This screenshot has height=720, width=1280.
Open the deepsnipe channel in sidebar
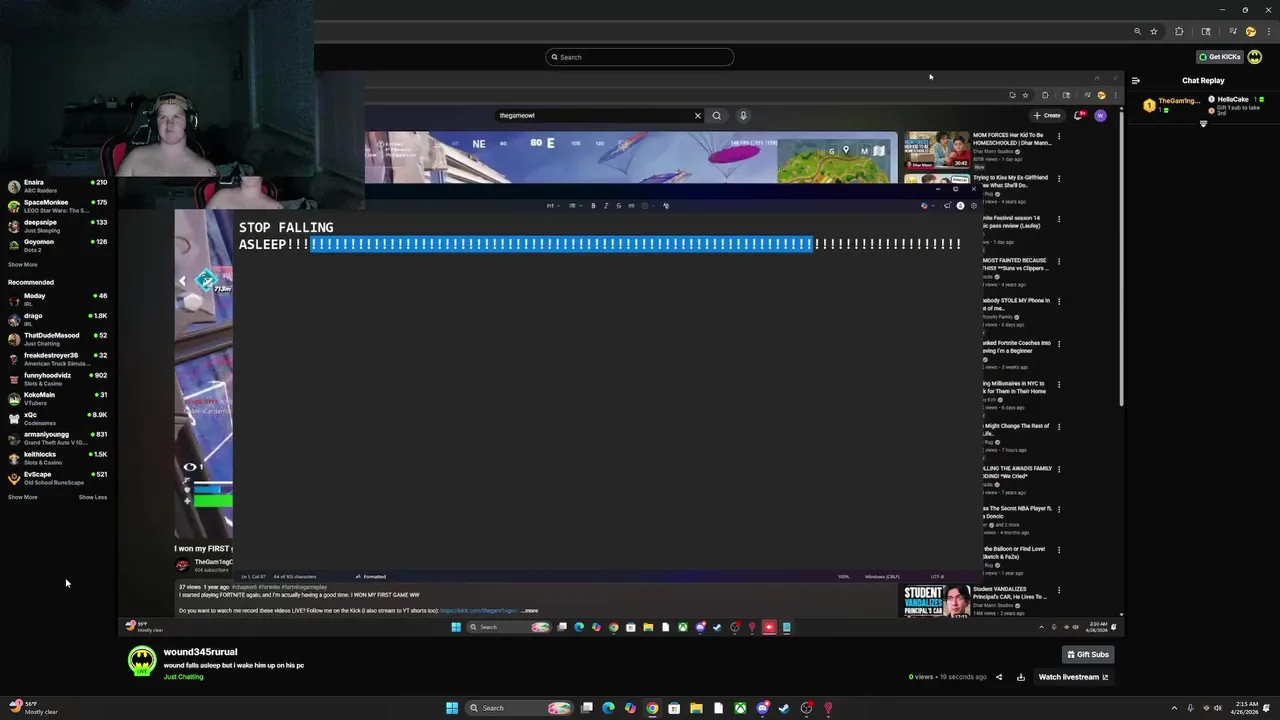pos(57,226)
